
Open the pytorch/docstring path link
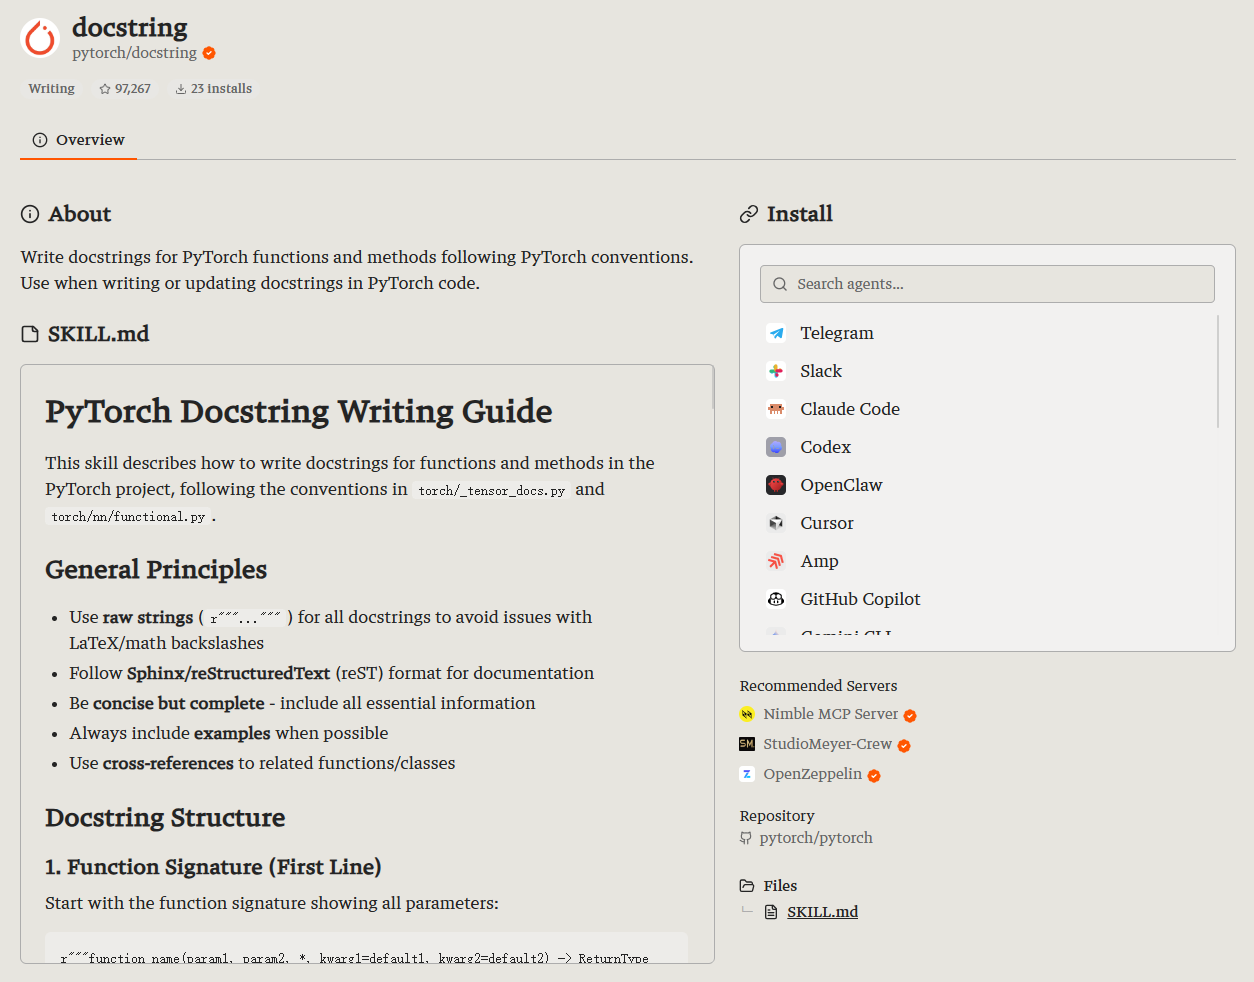[134, 53]
